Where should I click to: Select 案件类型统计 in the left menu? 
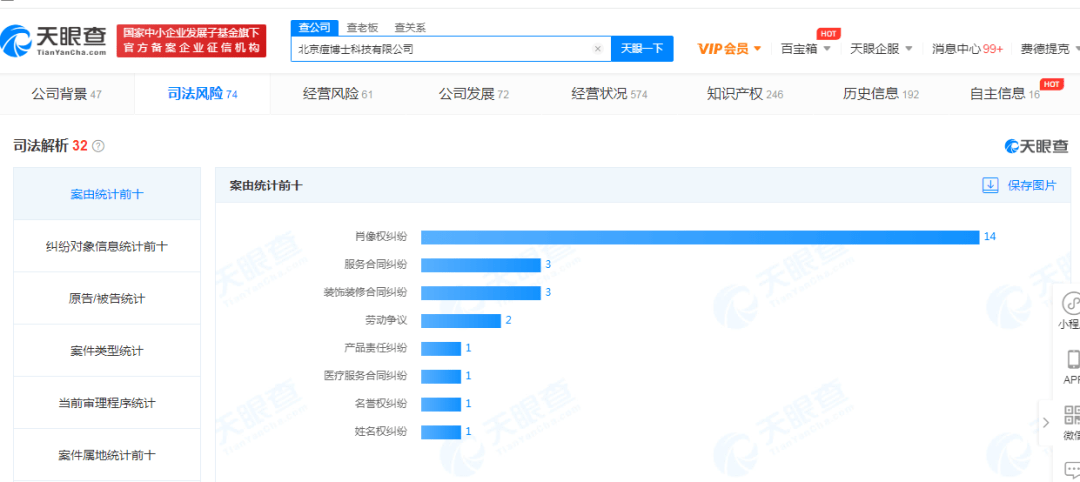[107, 351]
